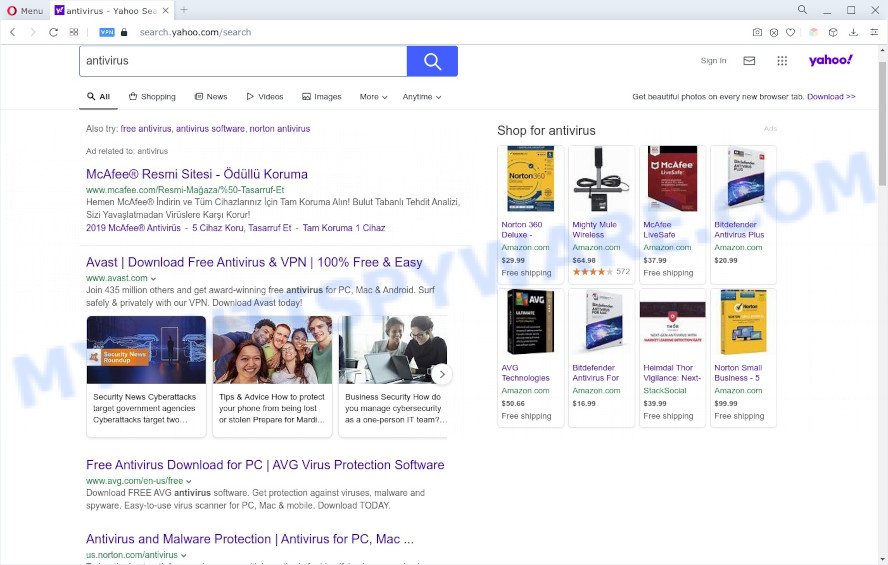Open the Yahoo apps grid icon
Image resolution: width=888 pixels, height=565 pixels.
[782, 61]
